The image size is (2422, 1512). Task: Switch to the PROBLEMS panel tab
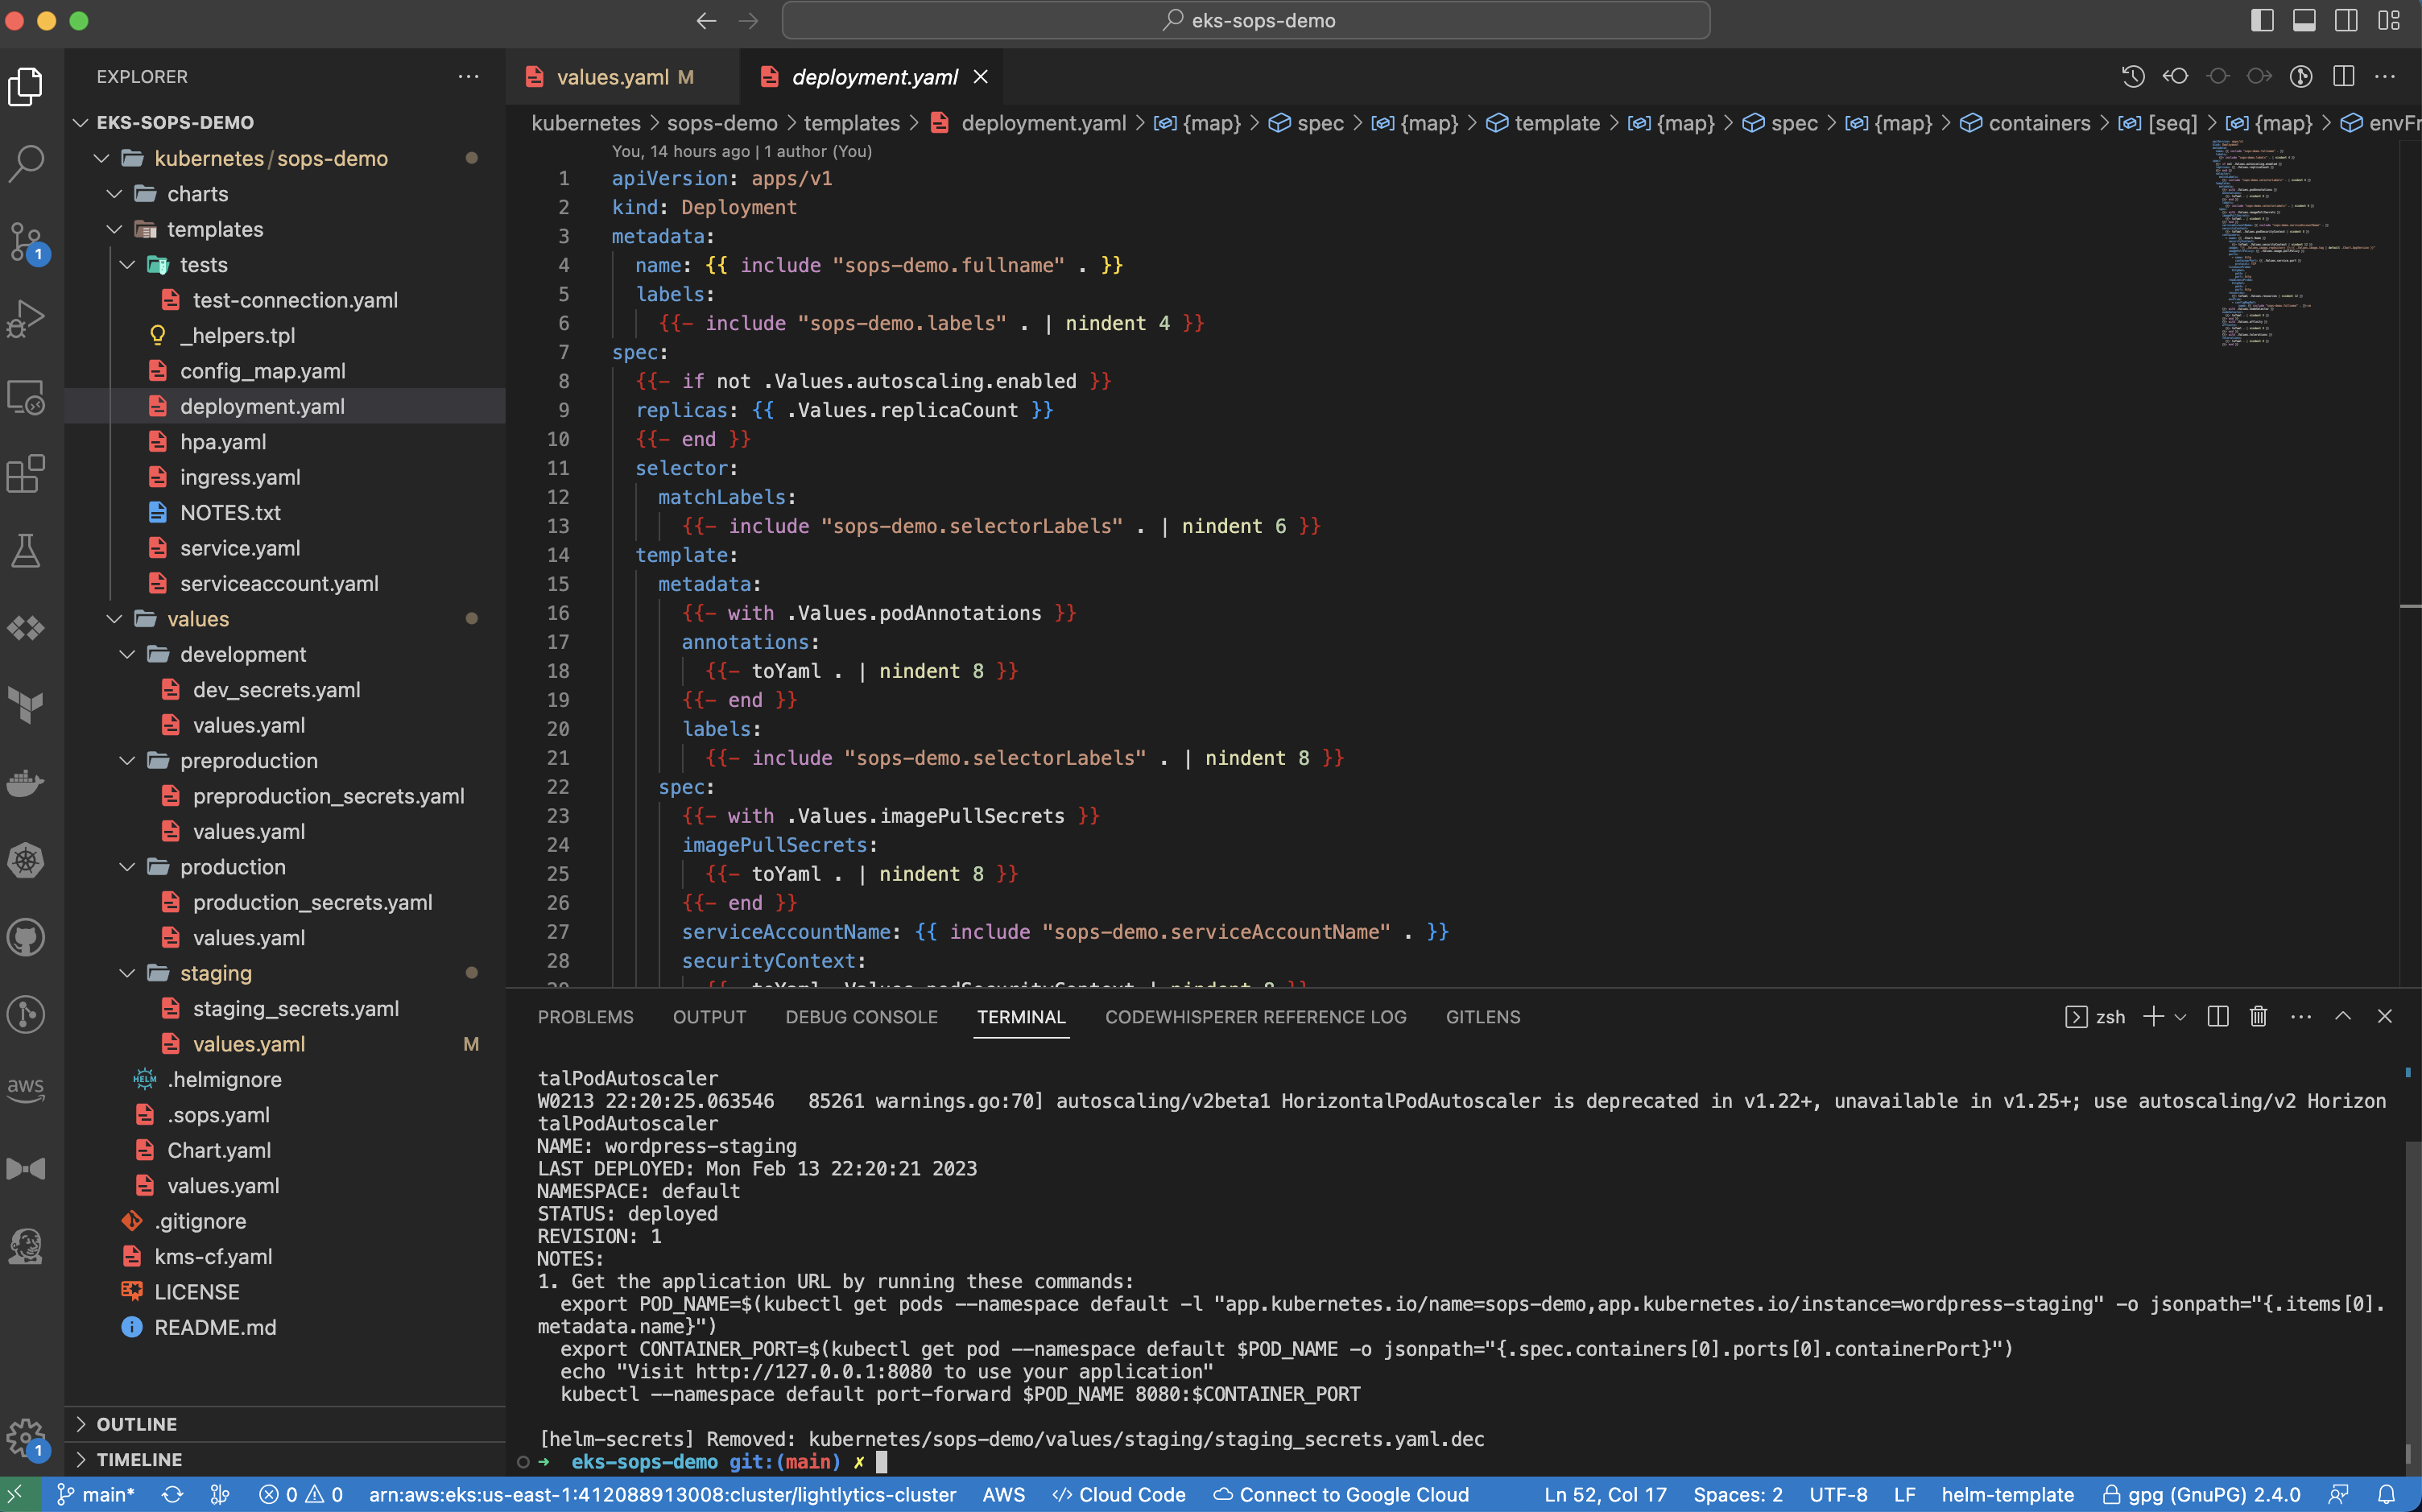[x=585, y=1017]
